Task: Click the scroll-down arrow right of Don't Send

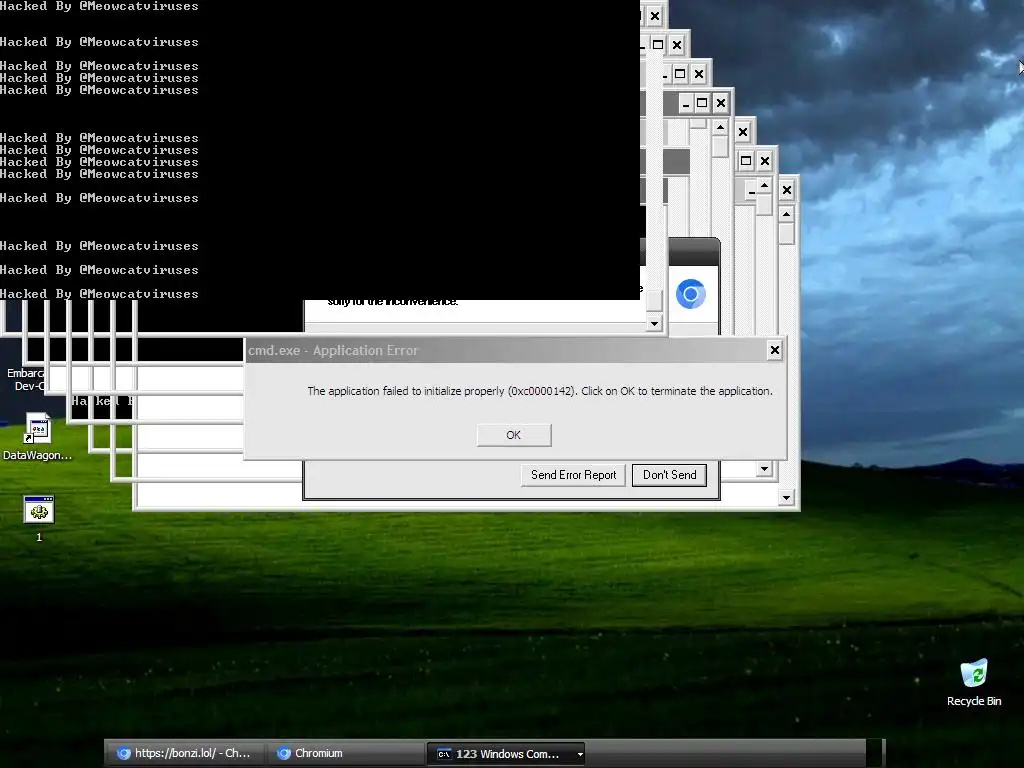Action: [764, 468]
